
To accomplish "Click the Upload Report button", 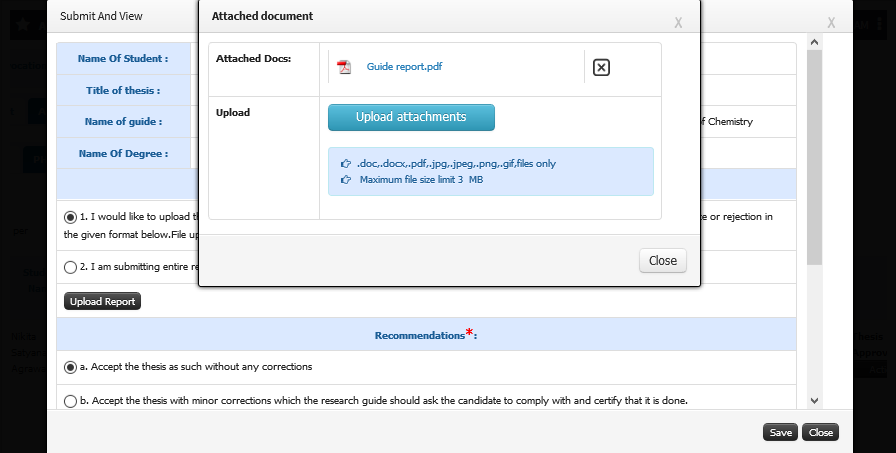I will [102, 301].
